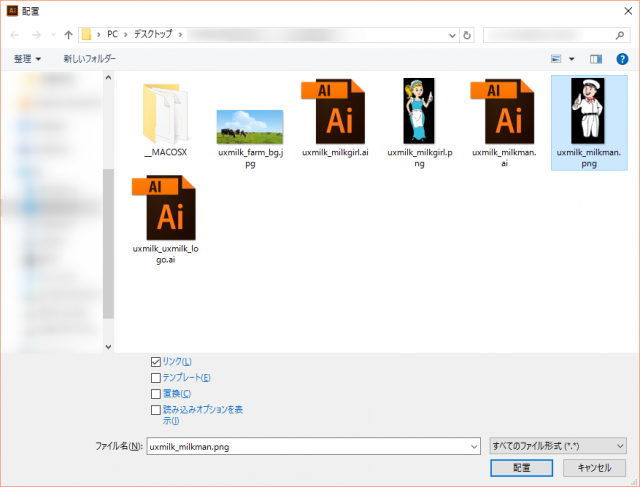Open the help question mark icon
Image resolution: width=640 pixels, height=487 pixels.
tap(621, 59)
